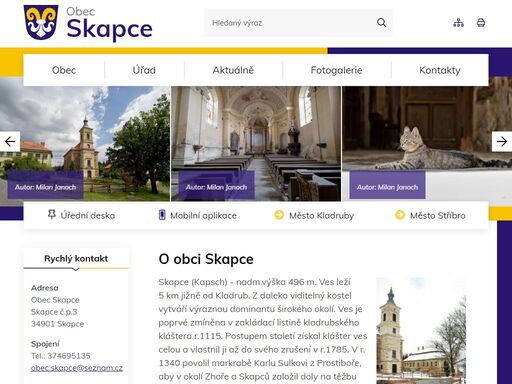The image size is (512, 384).
Task: Click the O obci Skapce heading
Action: coord(206,259)
